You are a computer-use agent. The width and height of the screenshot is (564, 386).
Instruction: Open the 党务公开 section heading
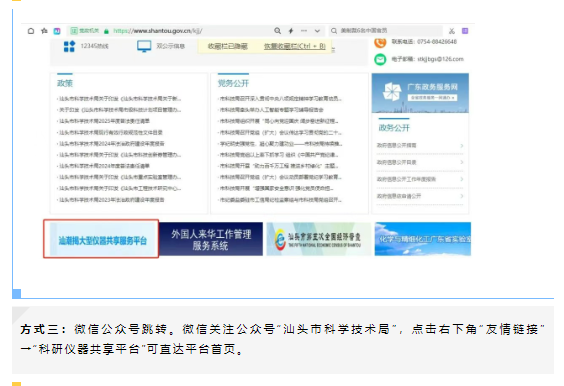(x=233, y=83)
